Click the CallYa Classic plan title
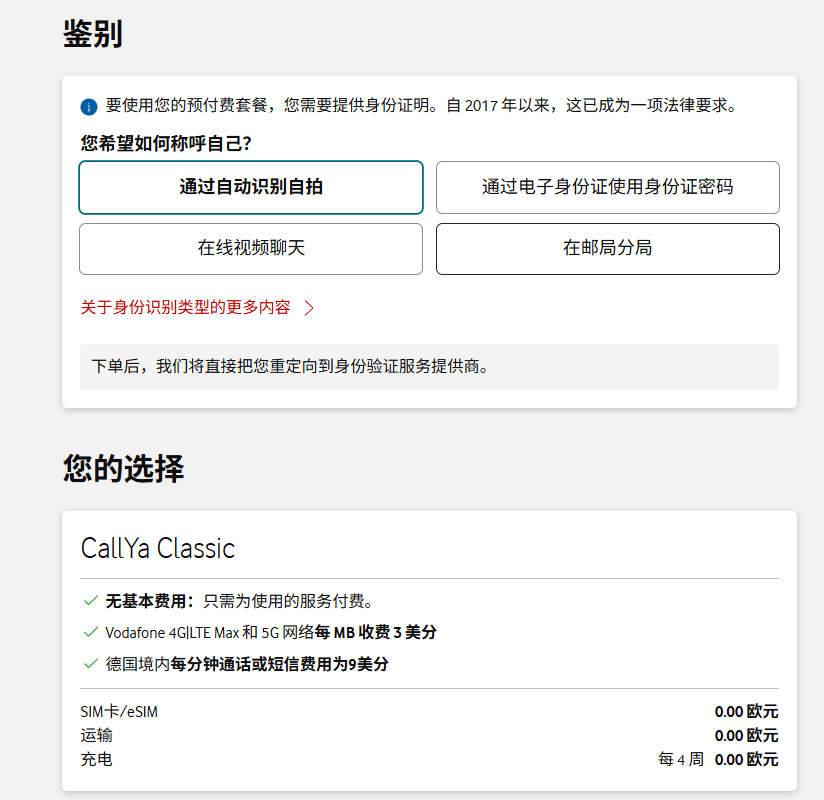 [x=158, y=548]
